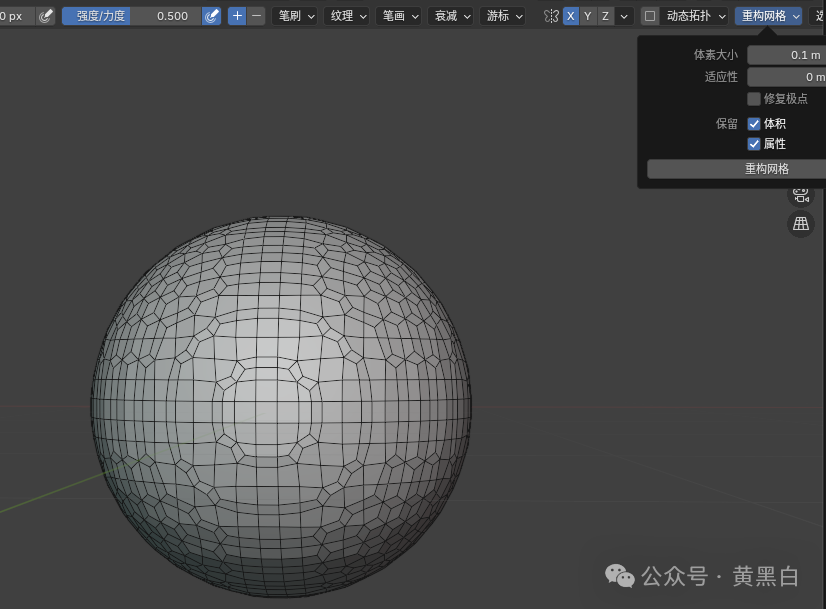Collapse the 重构网格 remesh popover header
826x609 pixels.
(768, 16)
